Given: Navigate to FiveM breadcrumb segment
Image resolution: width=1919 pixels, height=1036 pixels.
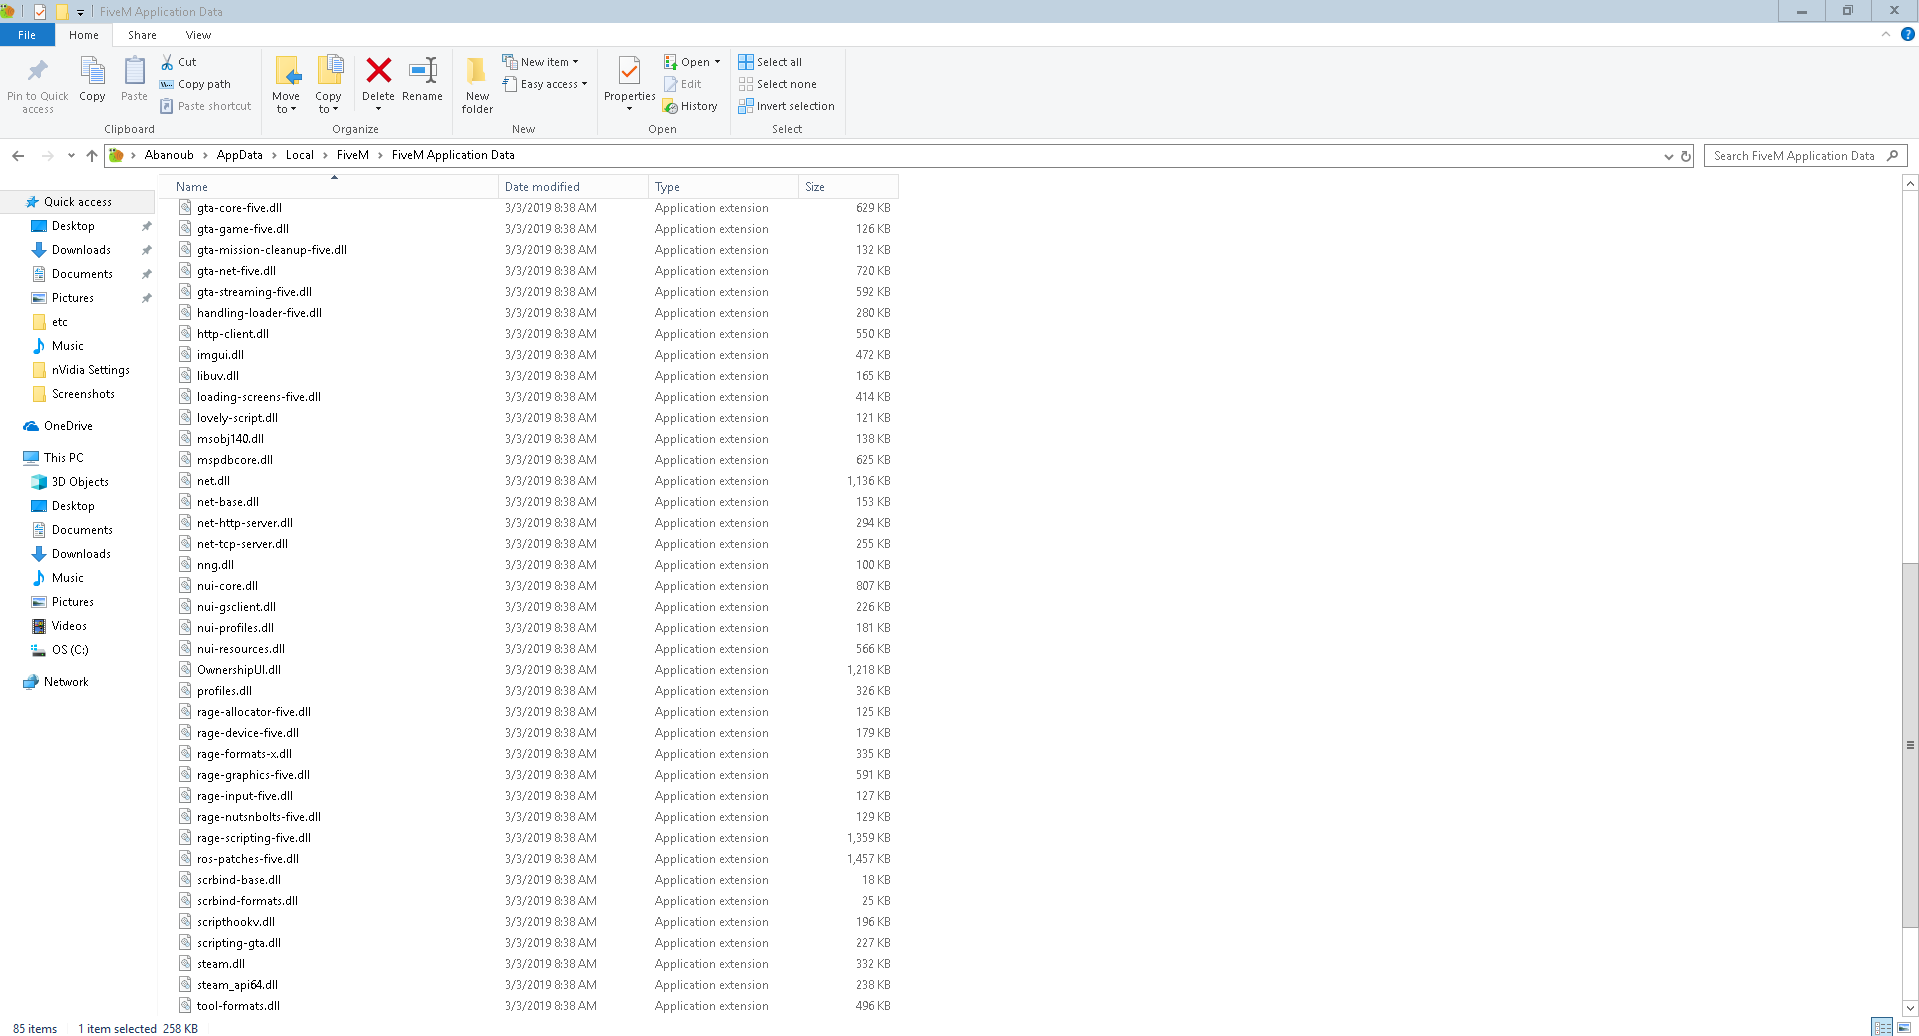Looking at the screenshot, I should [352, 155].
